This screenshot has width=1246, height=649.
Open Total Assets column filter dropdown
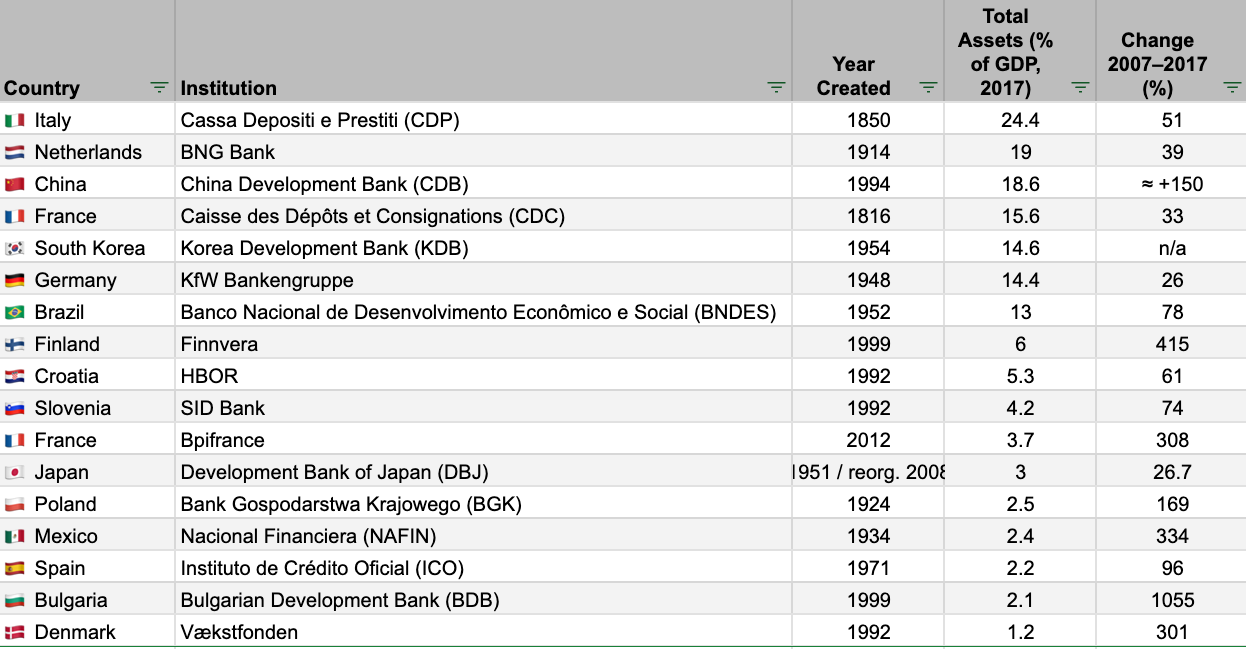pos(1080,88)
